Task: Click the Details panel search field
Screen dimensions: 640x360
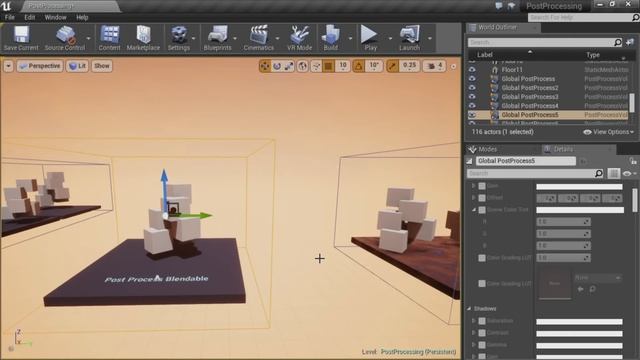Action: pos(535,173)
